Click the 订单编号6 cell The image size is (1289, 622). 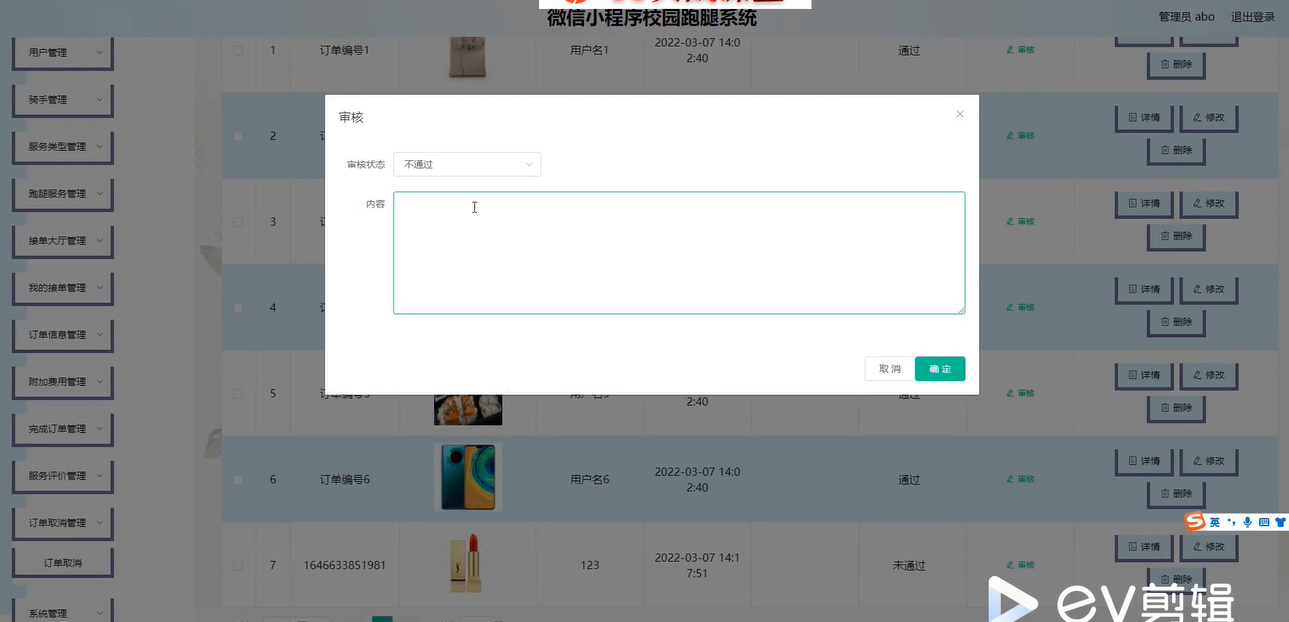pos(344,479)
